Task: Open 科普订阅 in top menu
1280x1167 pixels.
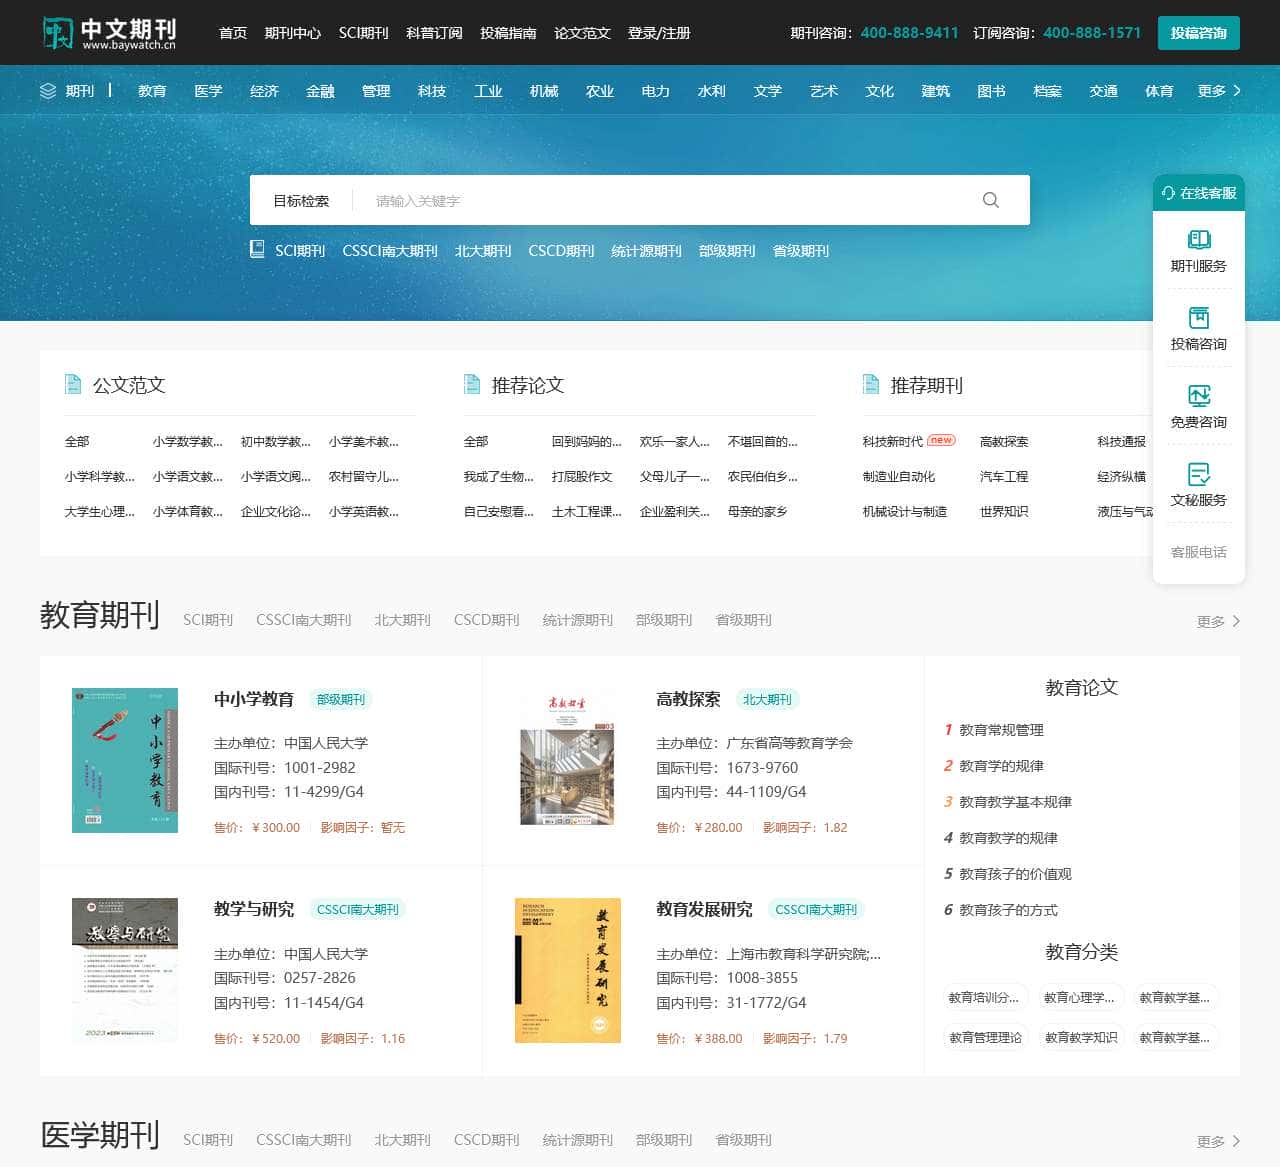Action: (434, 33)
